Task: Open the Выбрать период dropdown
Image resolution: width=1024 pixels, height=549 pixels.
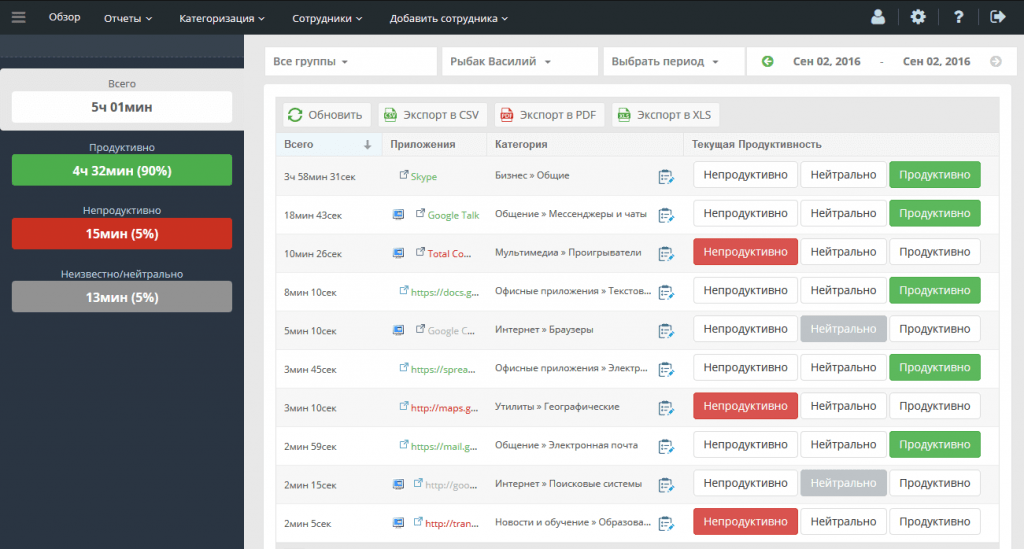Action: click(674, 61)
